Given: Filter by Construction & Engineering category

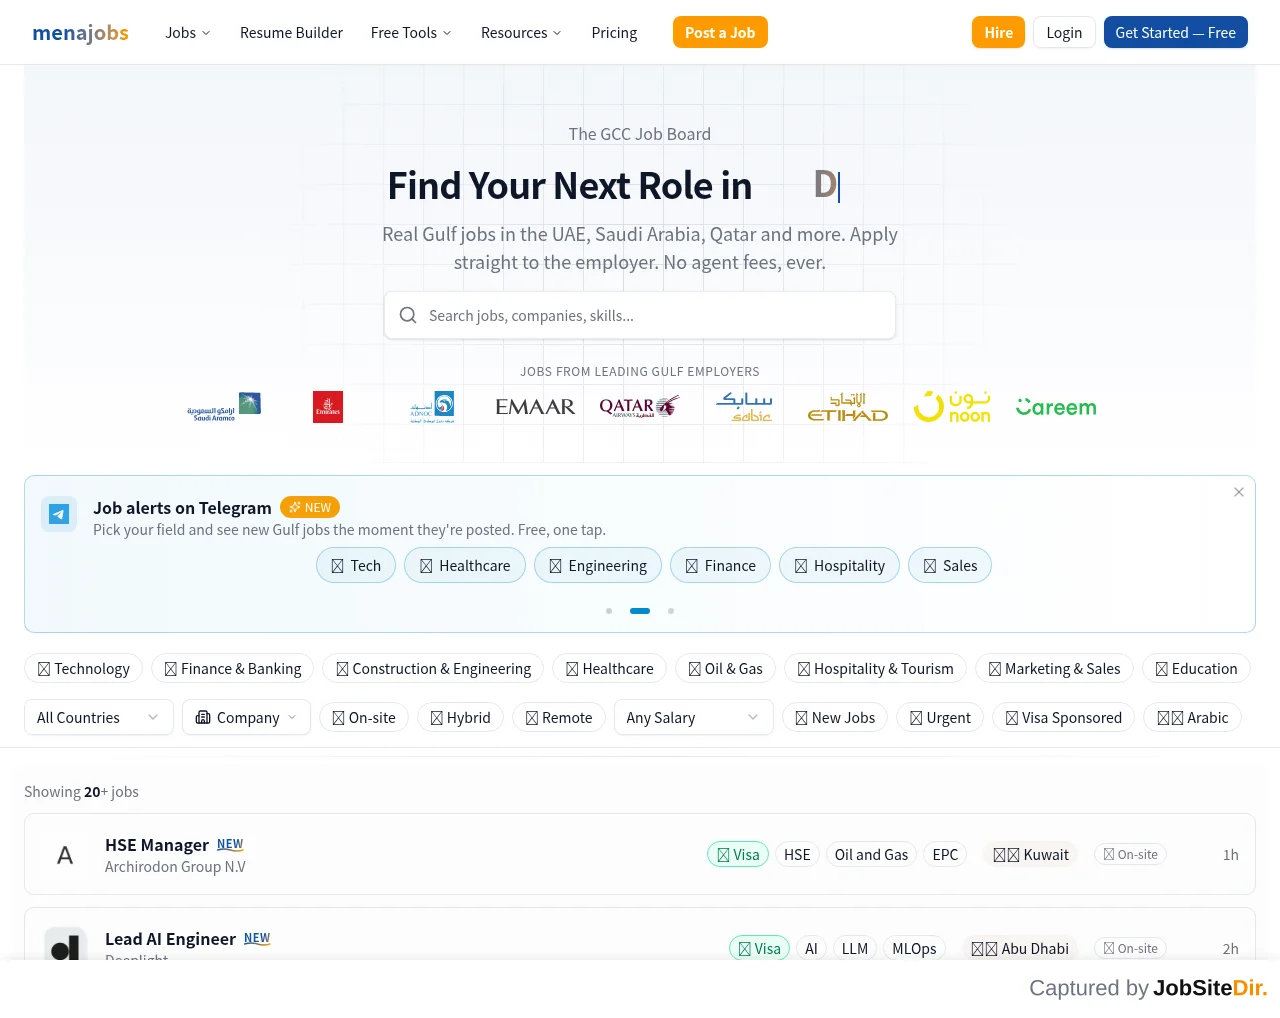Looking at the screenshot, I should click(x=433, y=669).
